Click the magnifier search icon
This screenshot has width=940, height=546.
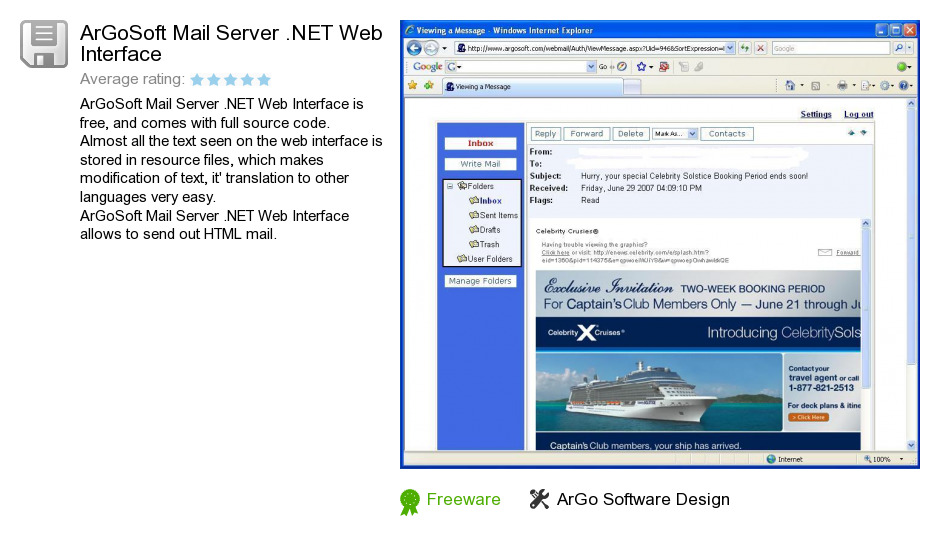tap(898, 48)
